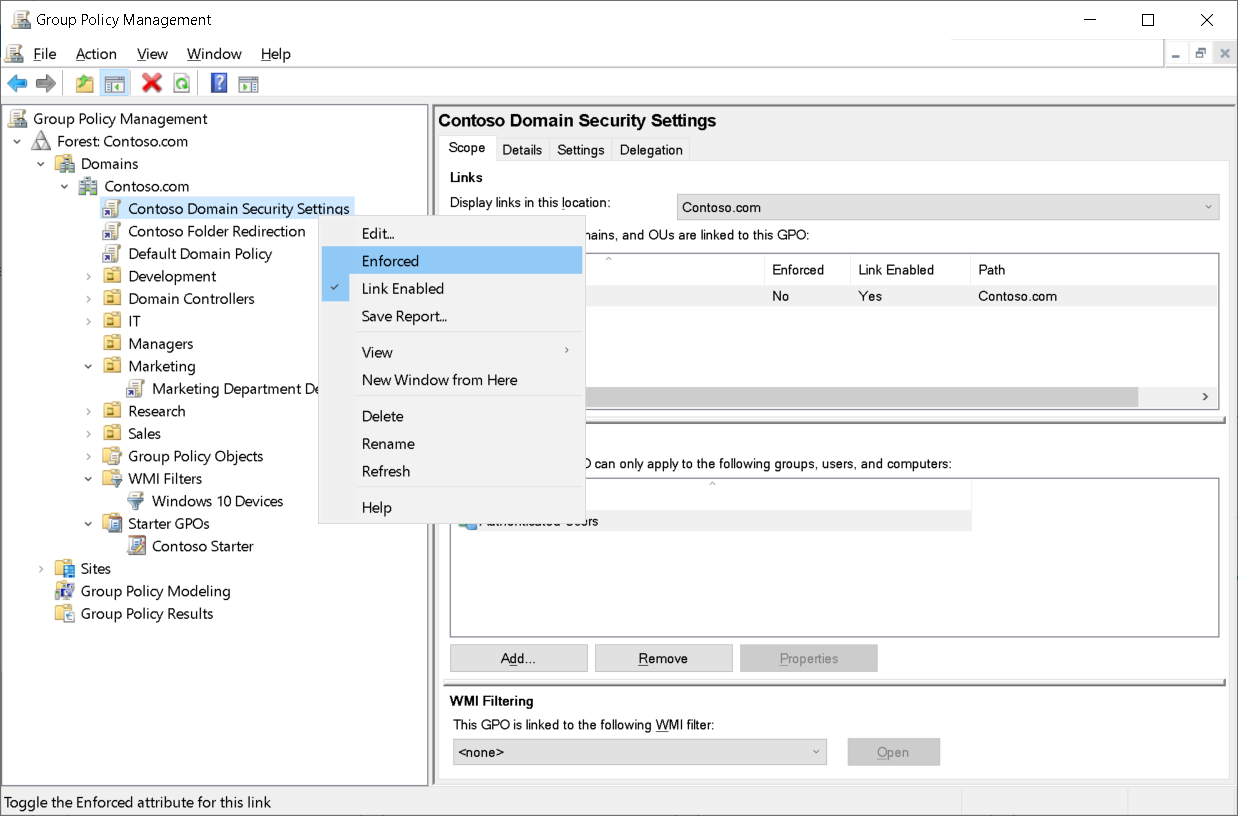Image resolution: width=1238 pixels, height=816 pixels.
Task: Toggle Link Enabled in the context menu
Action: click(403, 288)
